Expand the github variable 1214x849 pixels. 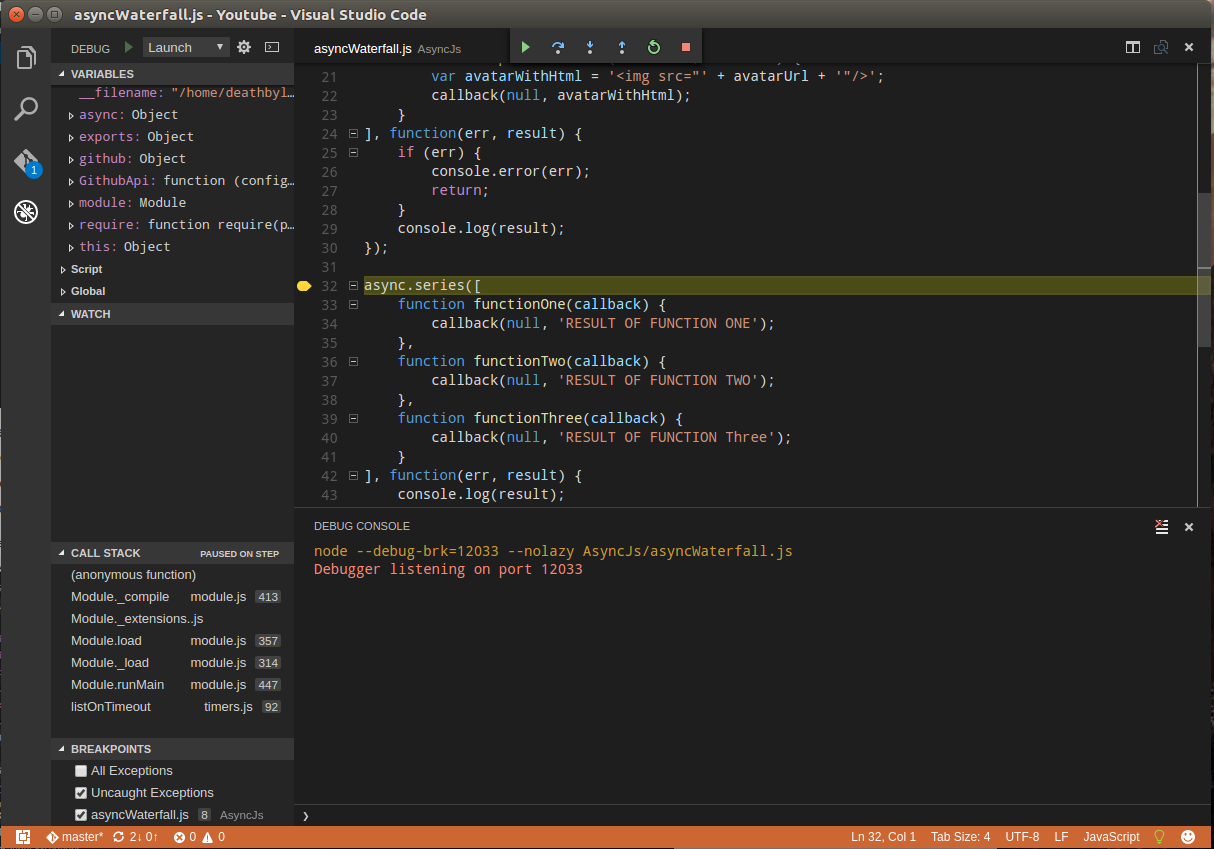[71, 159]
